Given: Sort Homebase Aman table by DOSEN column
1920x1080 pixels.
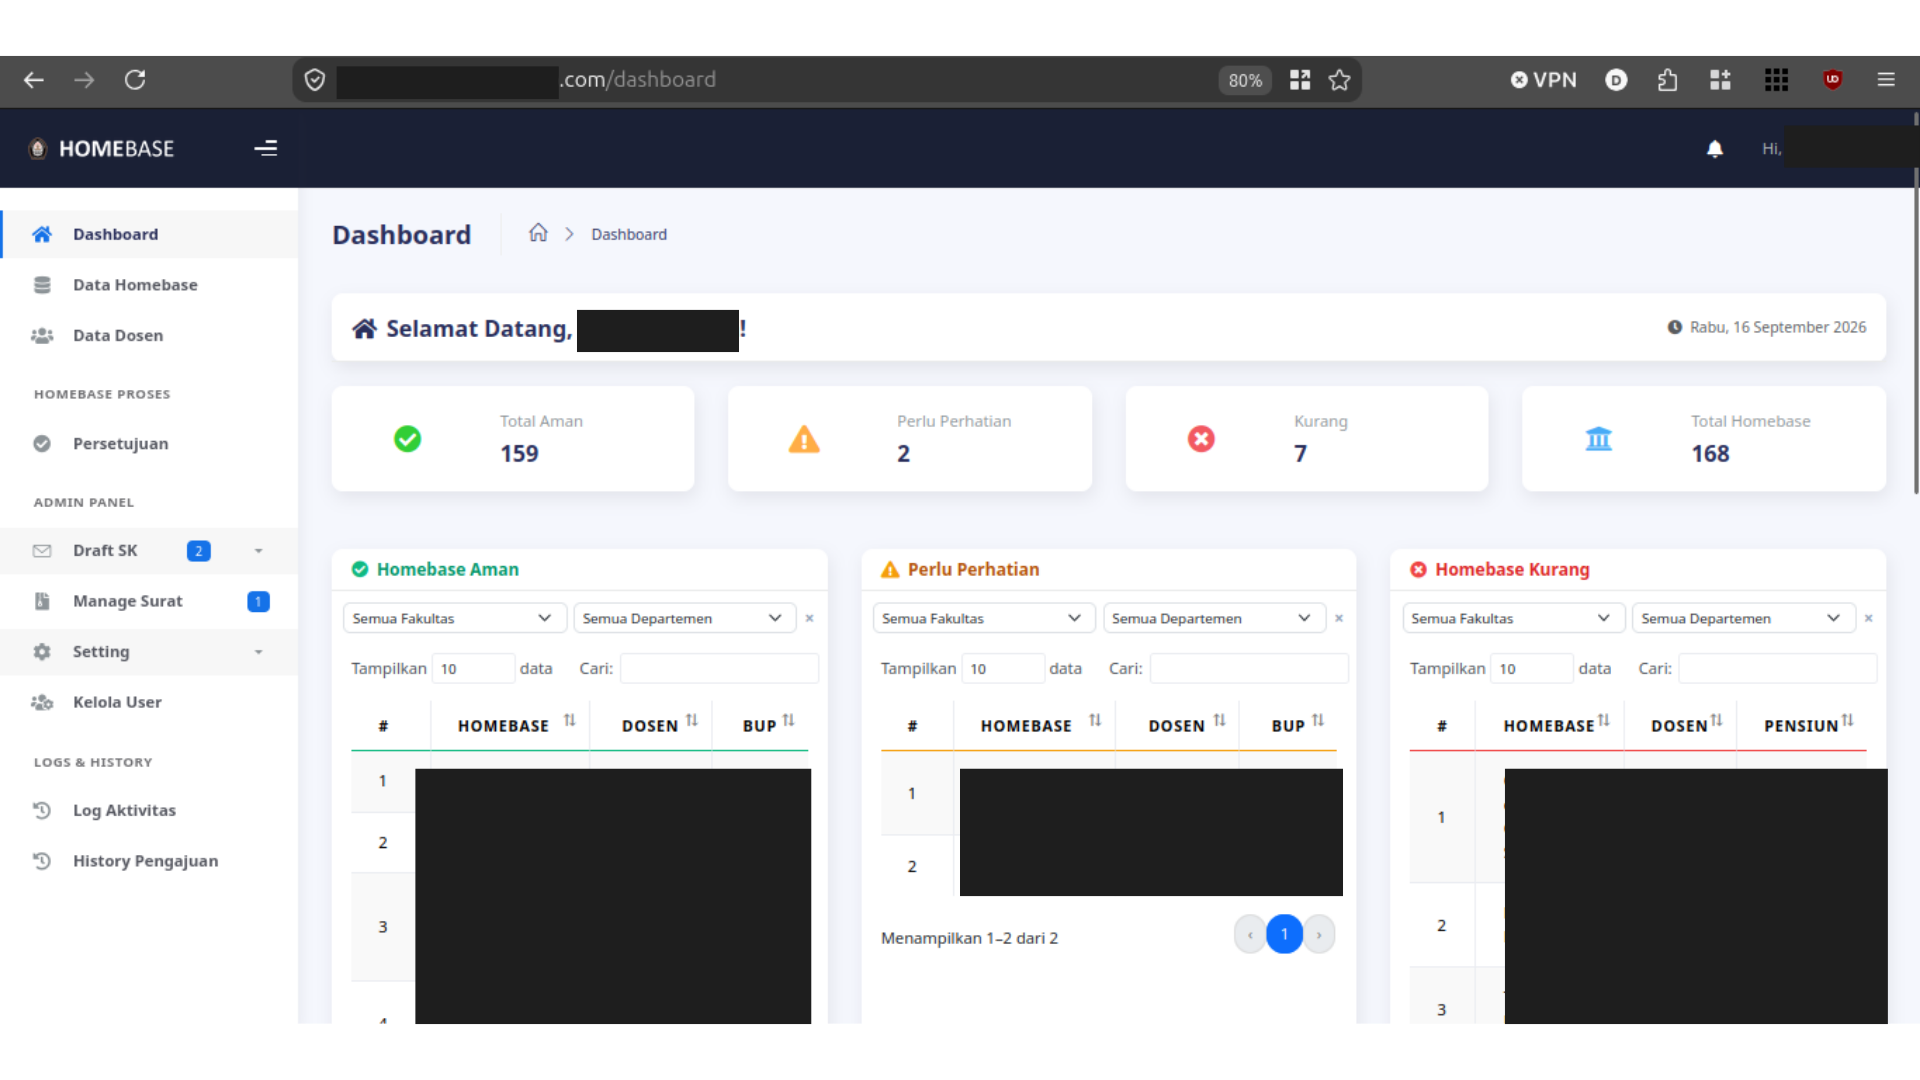Looking at the screenshot, I should (x=659, y=725).
